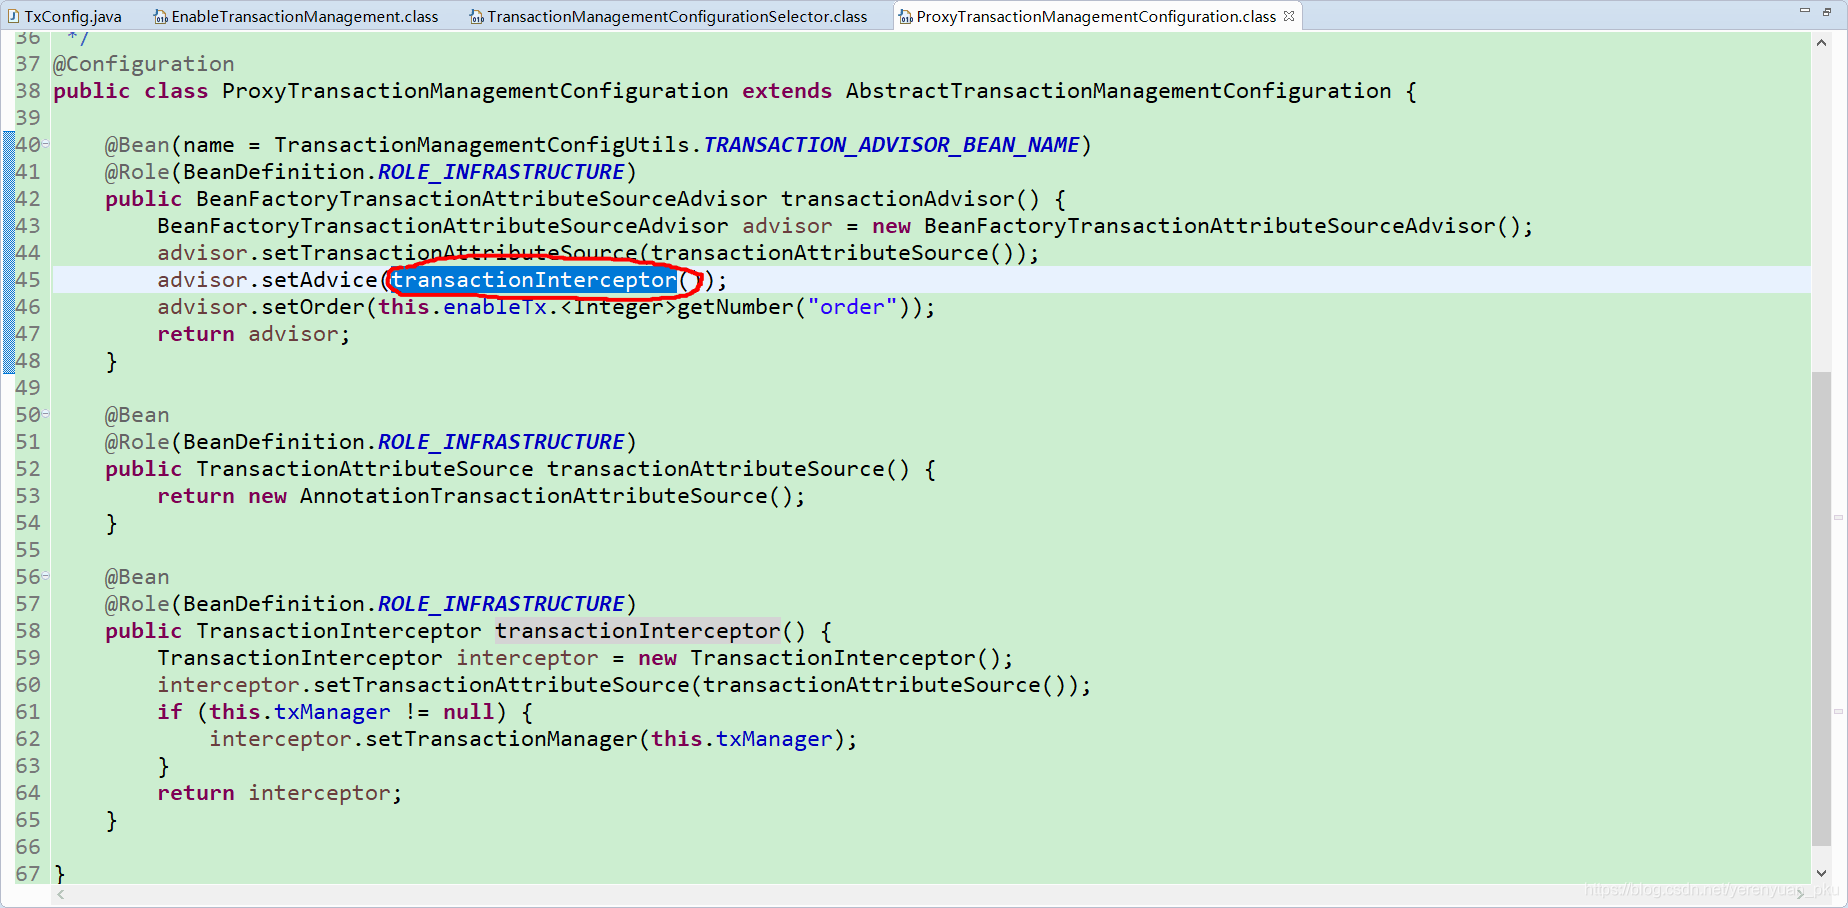
Task: Click ROLE_INFRASTRUCTURE on line 51
Action: [501, 442]
